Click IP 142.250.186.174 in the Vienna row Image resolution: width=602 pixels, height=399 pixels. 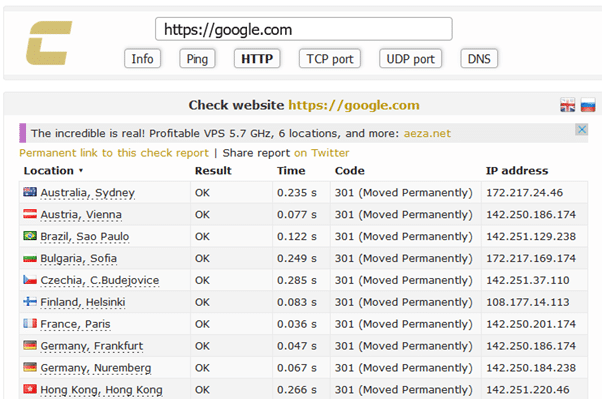tap(531, 214)
